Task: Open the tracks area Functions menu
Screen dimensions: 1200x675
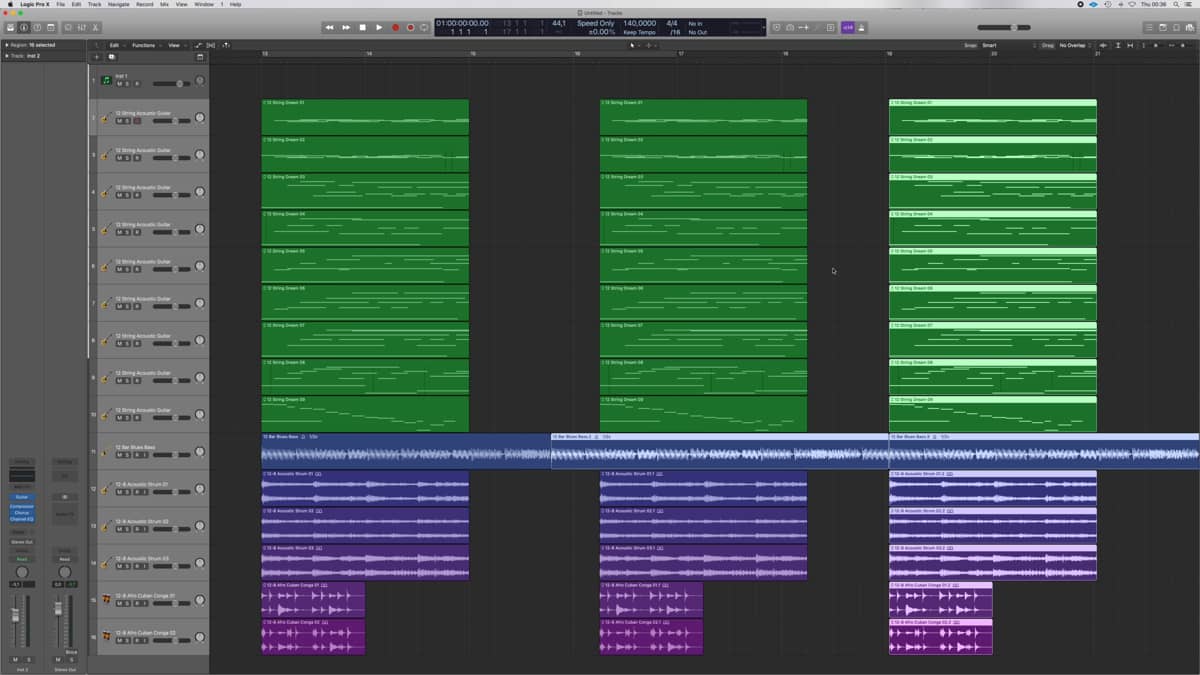Action: (146, 45)
